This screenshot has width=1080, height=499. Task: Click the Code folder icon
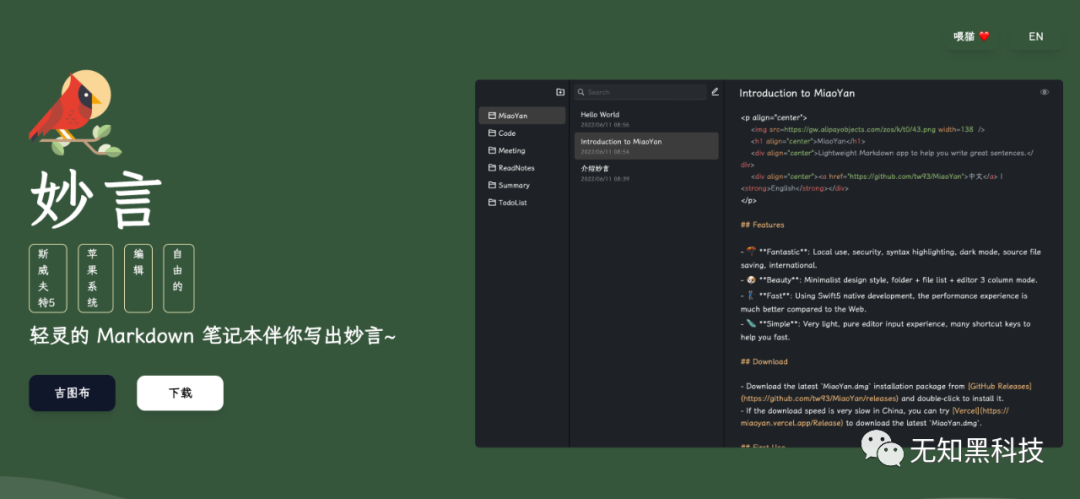point(492,133)
